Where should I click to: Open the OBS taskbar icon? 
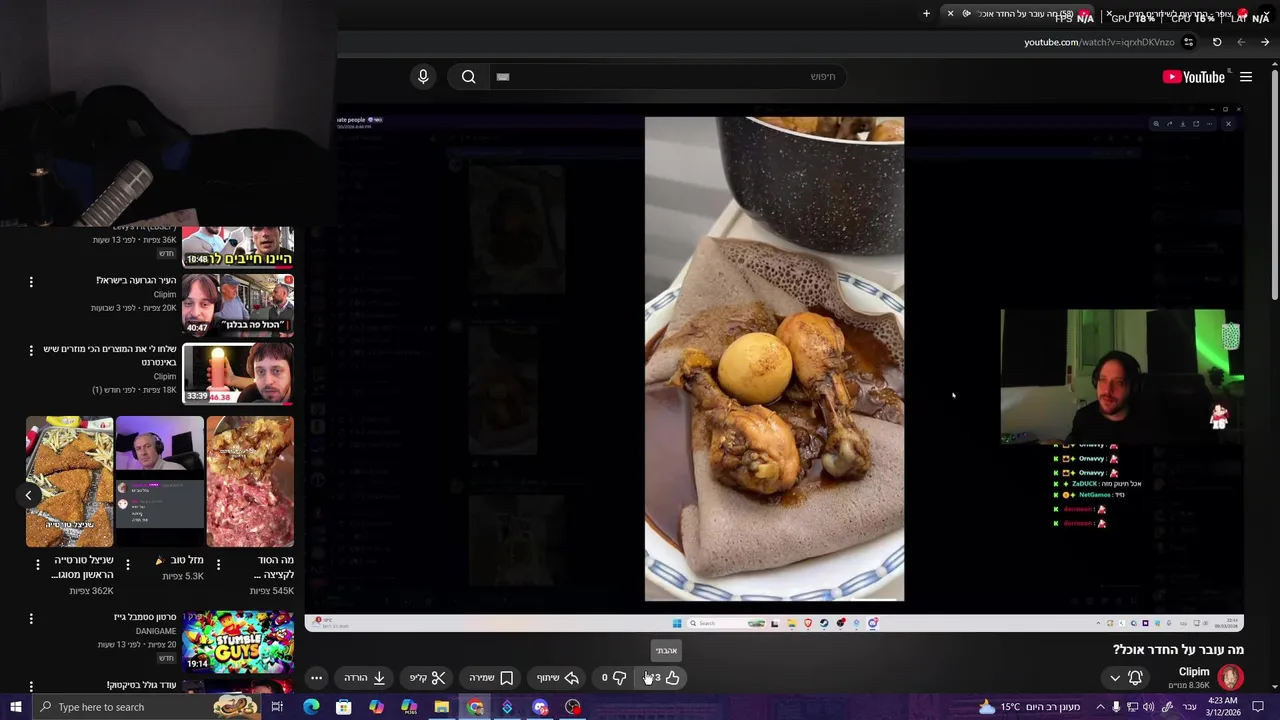click(573, 707)
